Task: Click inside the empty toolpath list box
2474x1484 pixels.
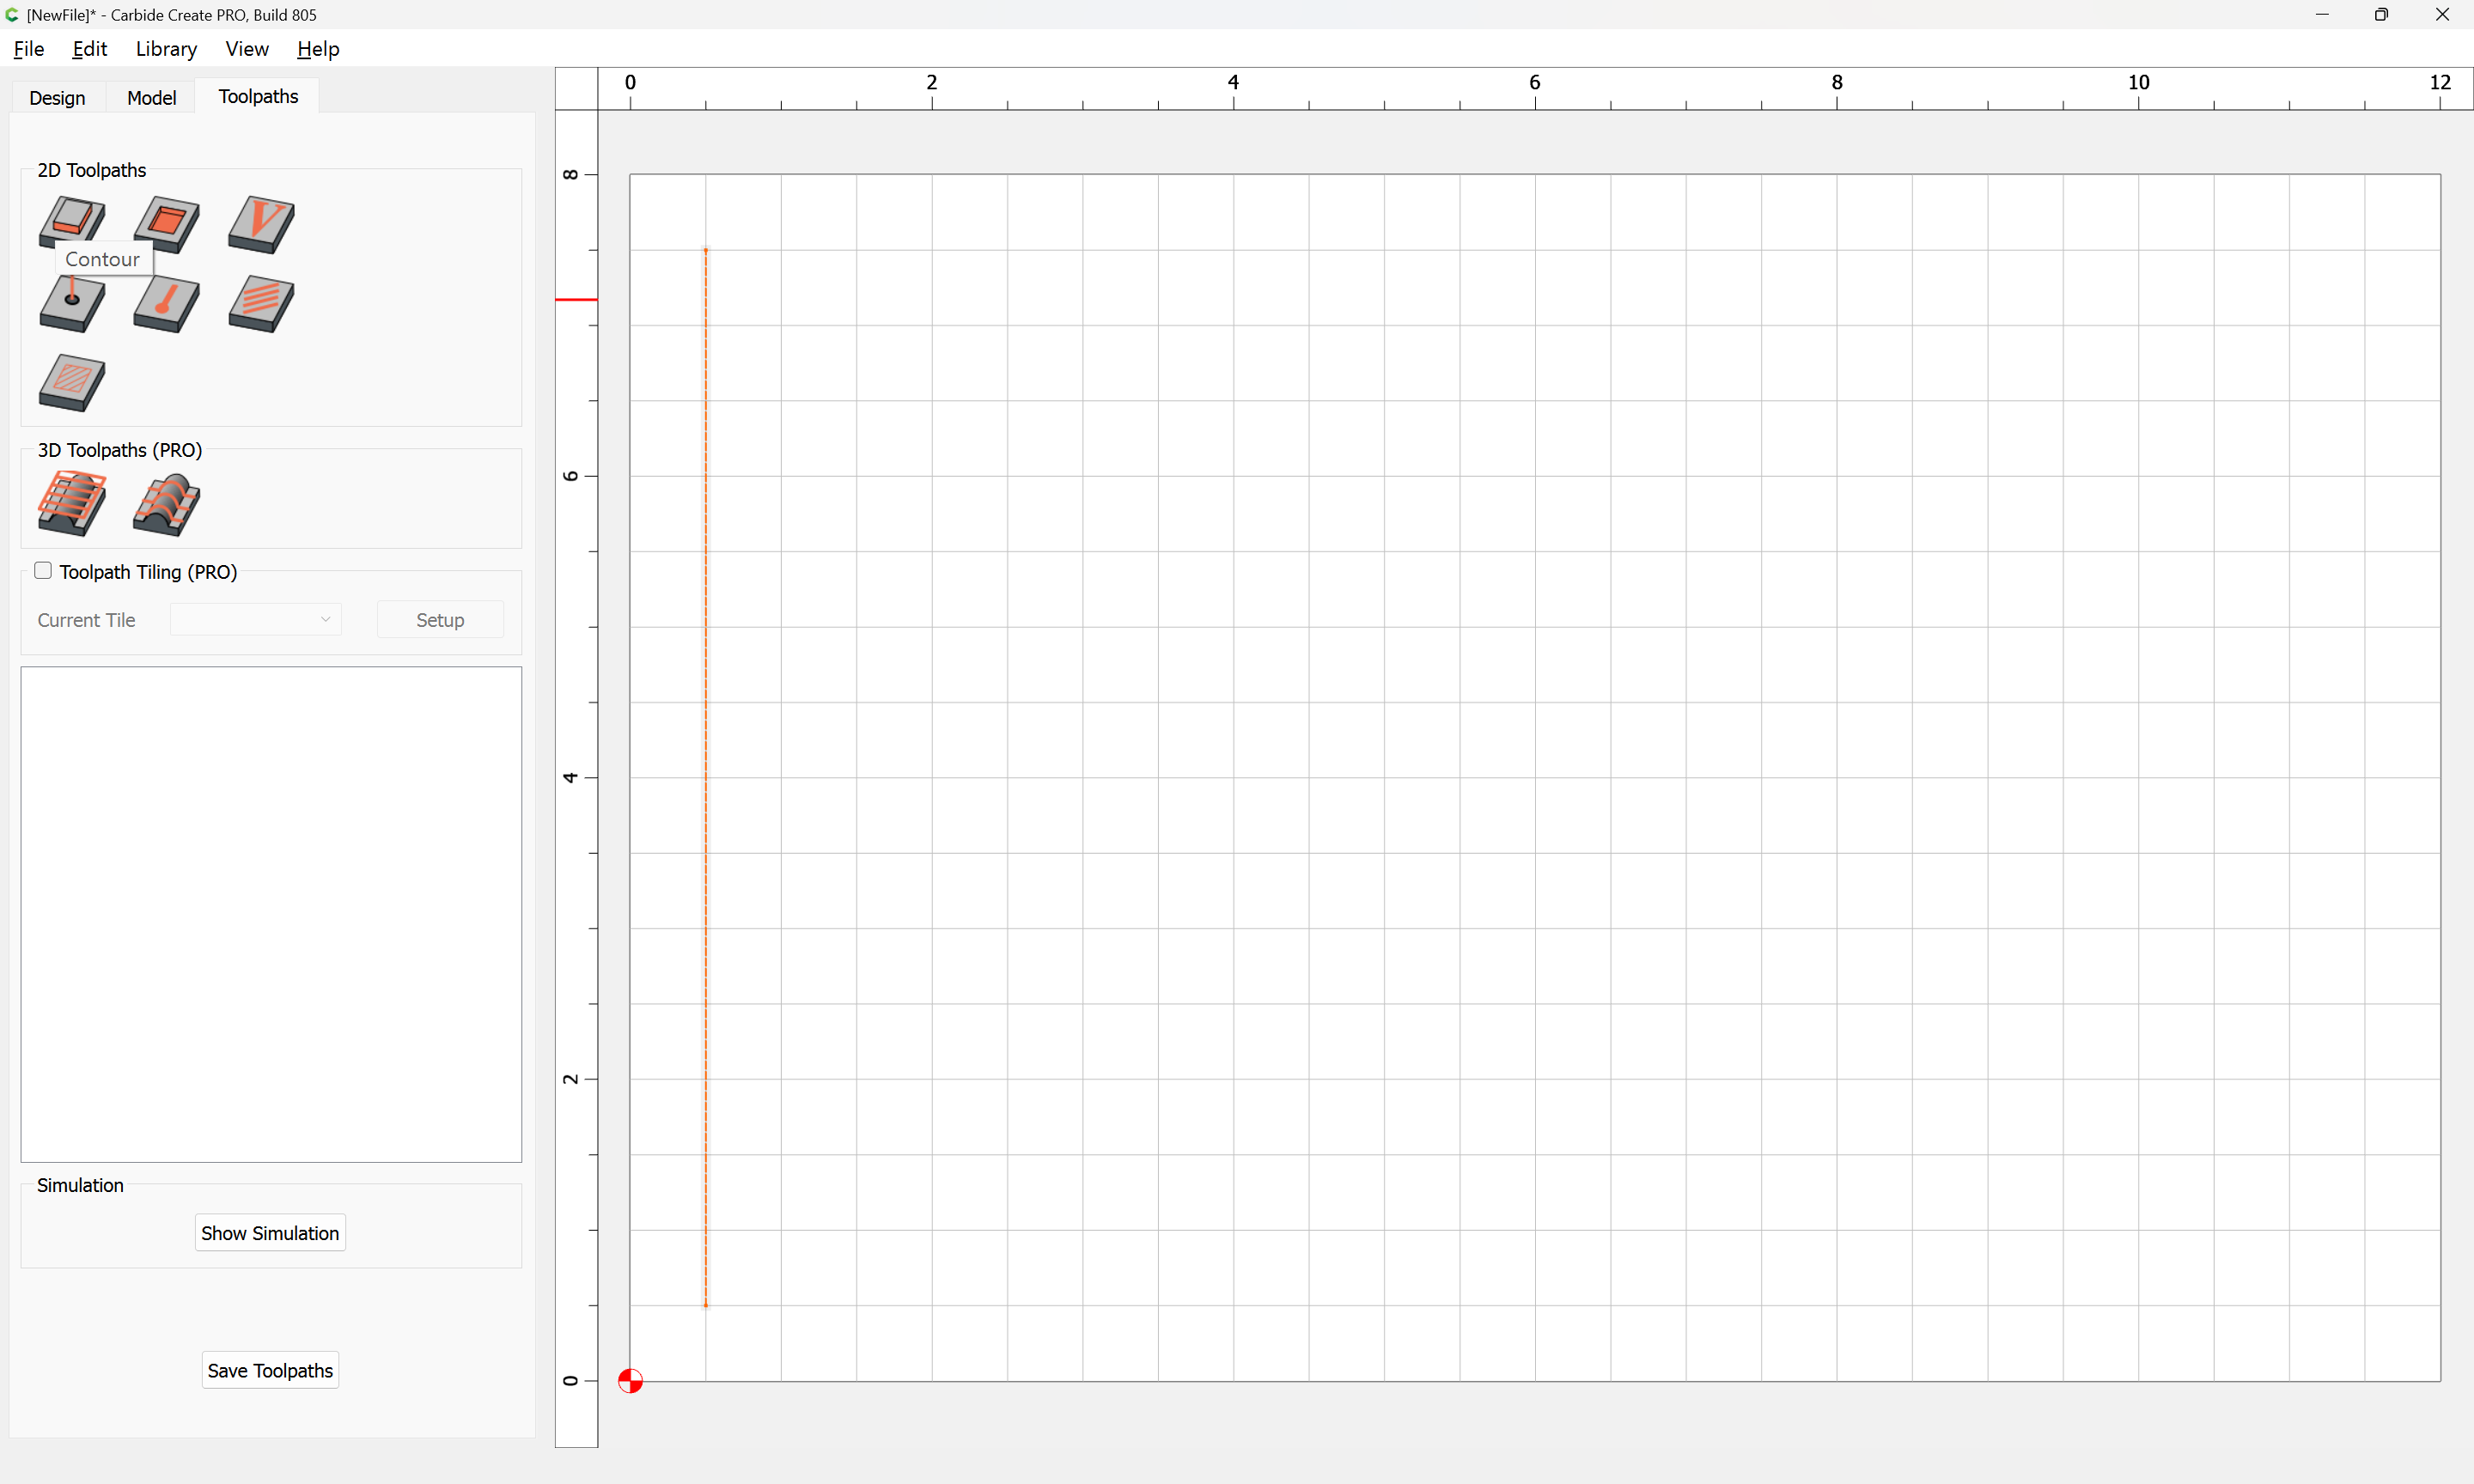Action: point(271,914)
